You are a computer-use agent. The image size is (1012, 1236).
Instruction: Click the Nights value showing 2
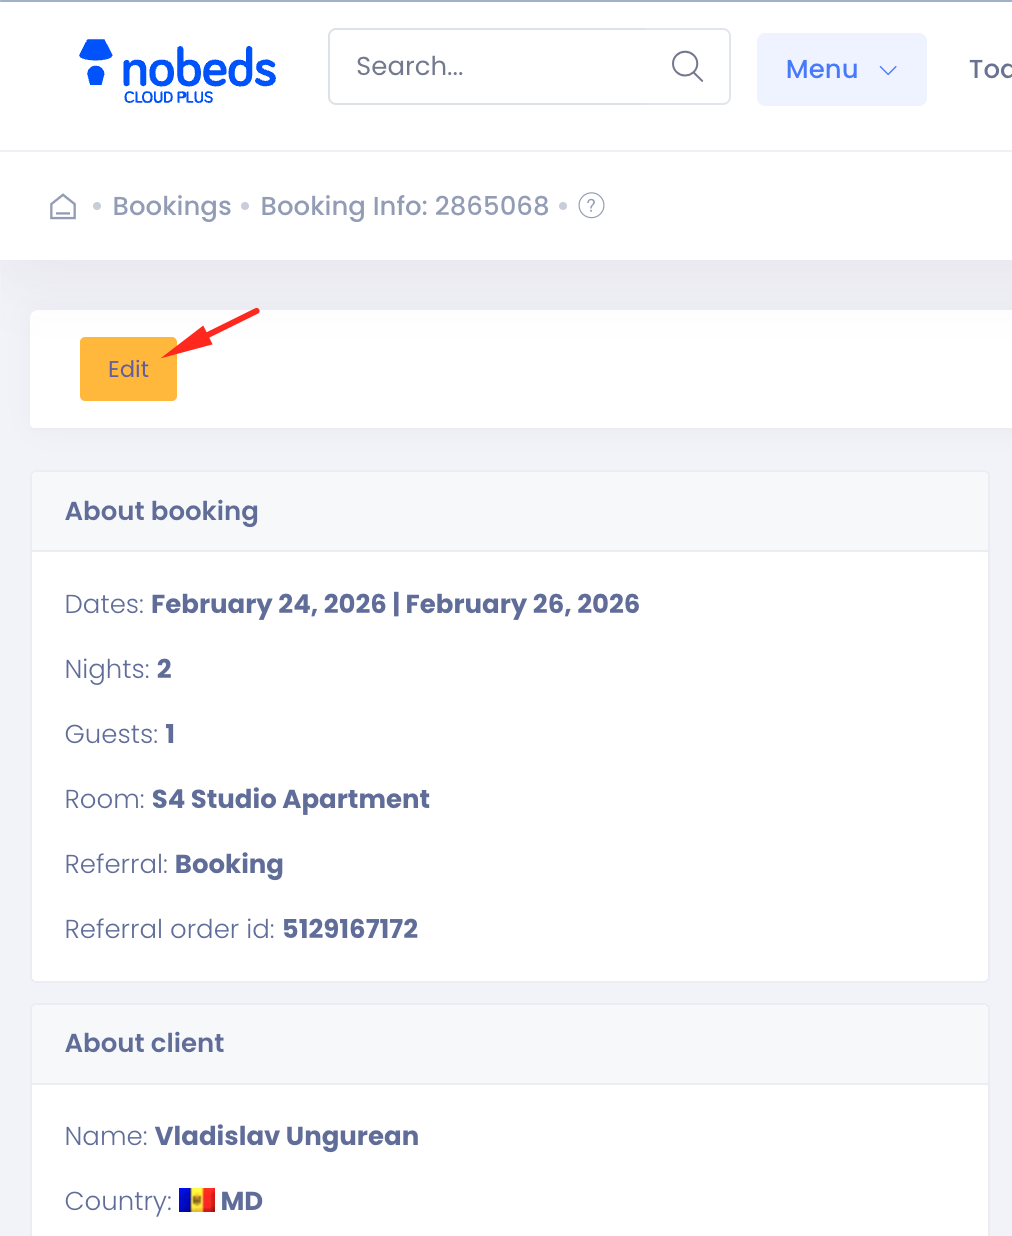164,669
